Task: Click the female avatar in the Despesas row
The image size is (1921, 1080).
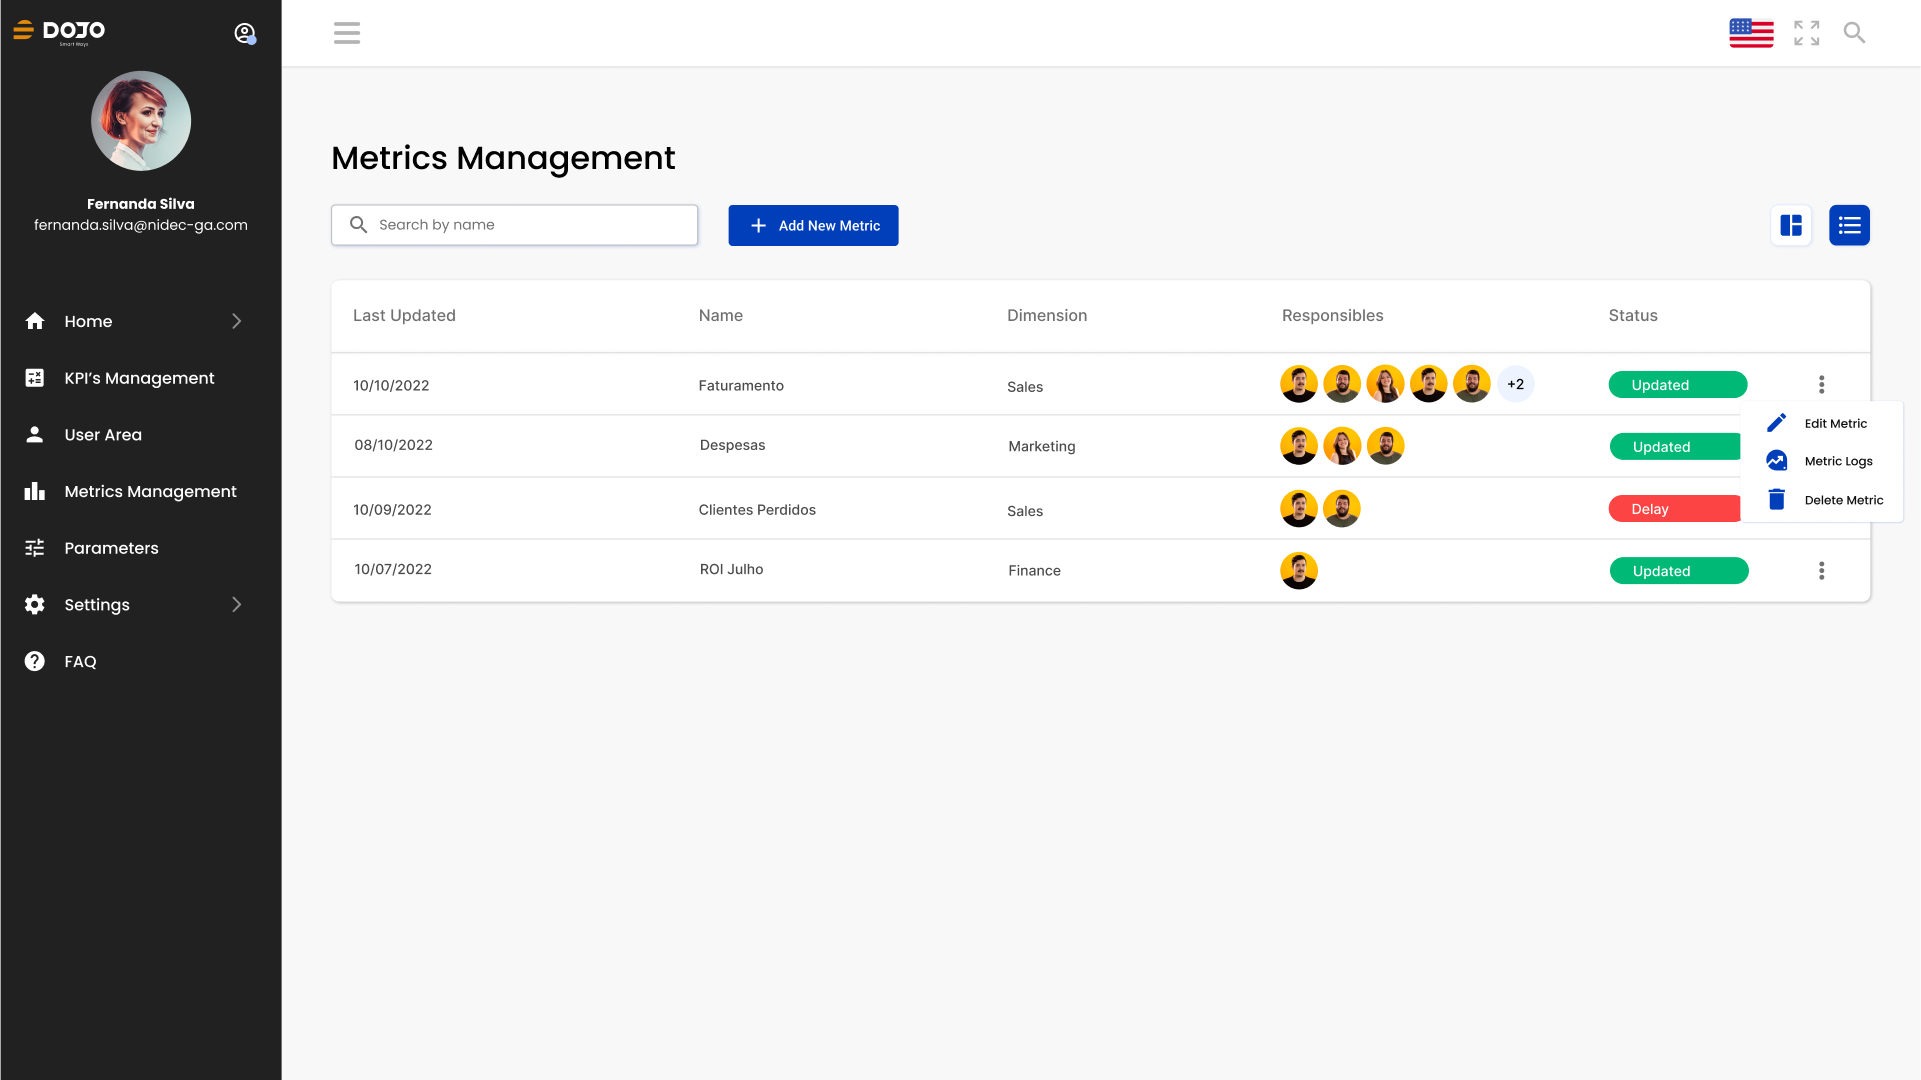Action: coord(1341,446)
